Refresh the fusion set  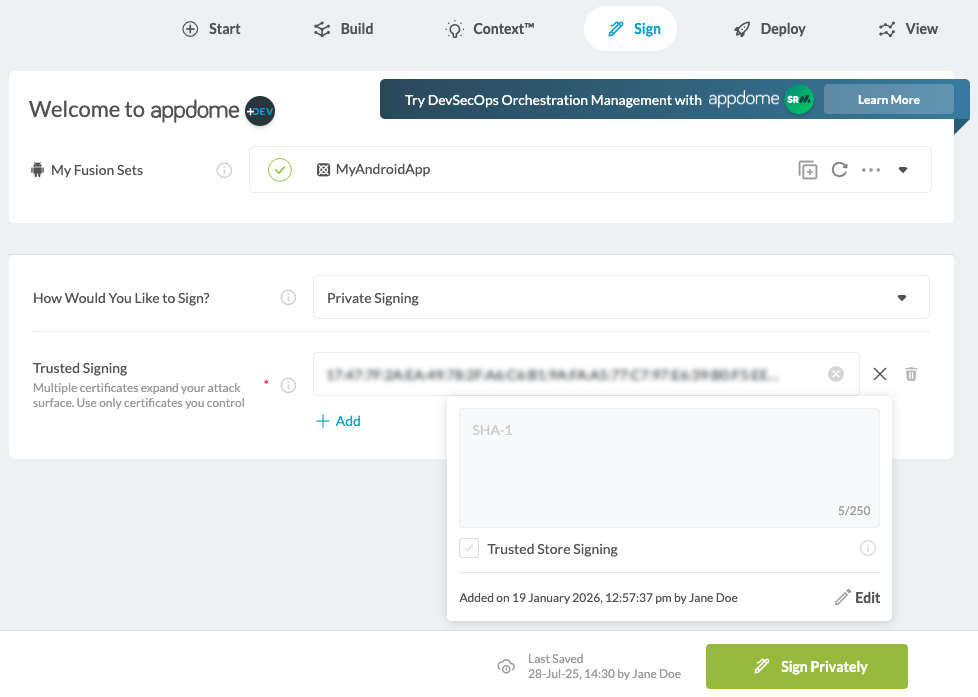coord(839,170)
